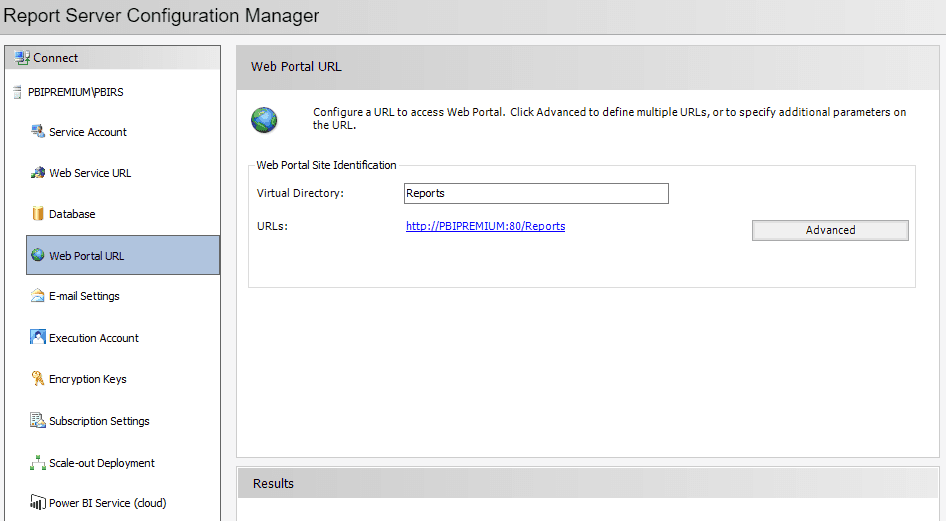The width and height of the screenshot is (946, 521).
Task: Click the Virtual Directory text field
Action: click(x=536, y=194)
